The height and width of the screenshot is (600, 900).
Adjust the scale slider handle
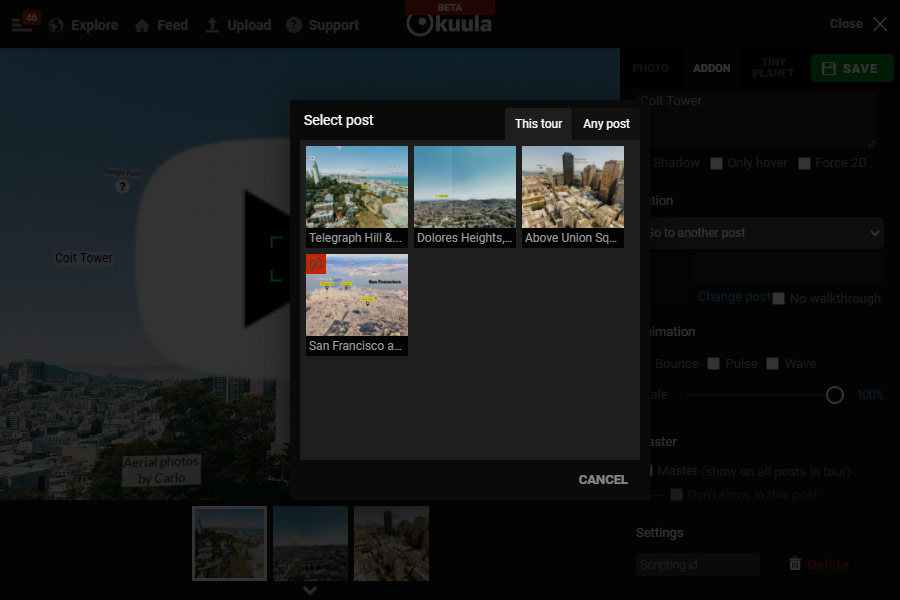coord(835,395)
